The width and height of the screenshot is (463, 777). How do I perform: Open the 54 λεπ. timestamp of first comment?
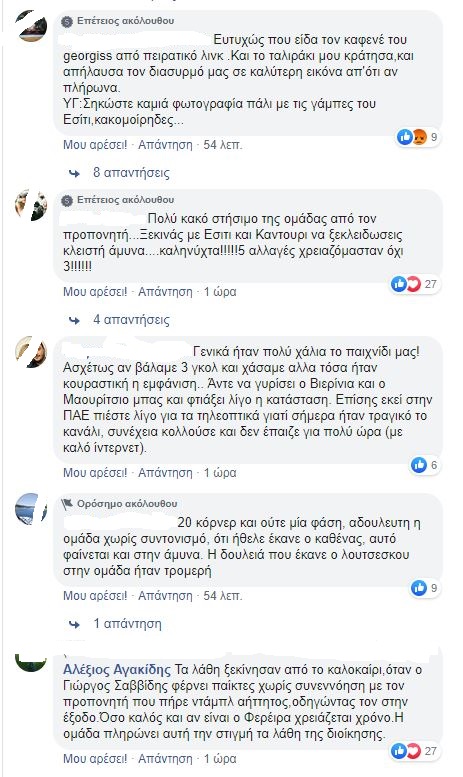point(223,145)
